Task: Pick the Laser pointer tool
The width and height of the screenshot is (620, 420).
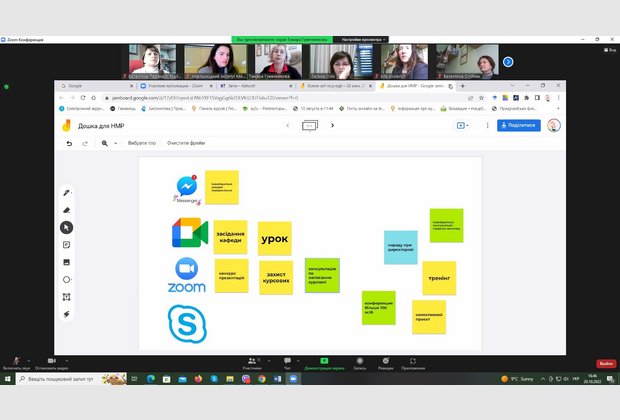Action: (x=67, y=314)
